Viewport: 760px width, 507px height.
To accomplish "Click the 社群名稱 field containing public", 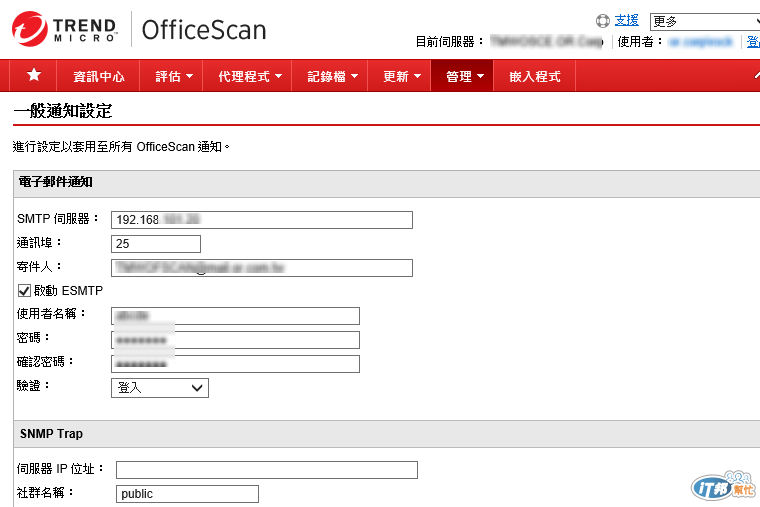I will pyautogui.click(x=187, y=494).
